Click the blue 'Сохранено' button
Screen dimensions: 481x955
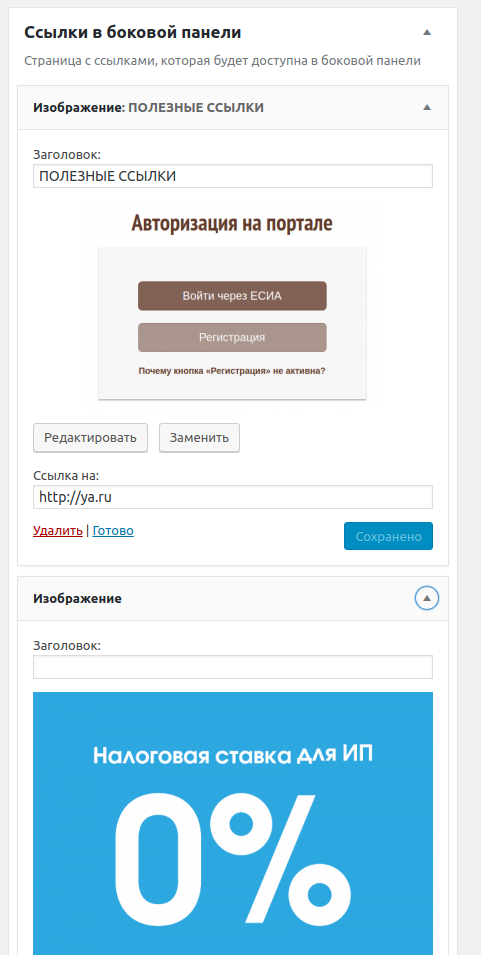pos(388,536)
